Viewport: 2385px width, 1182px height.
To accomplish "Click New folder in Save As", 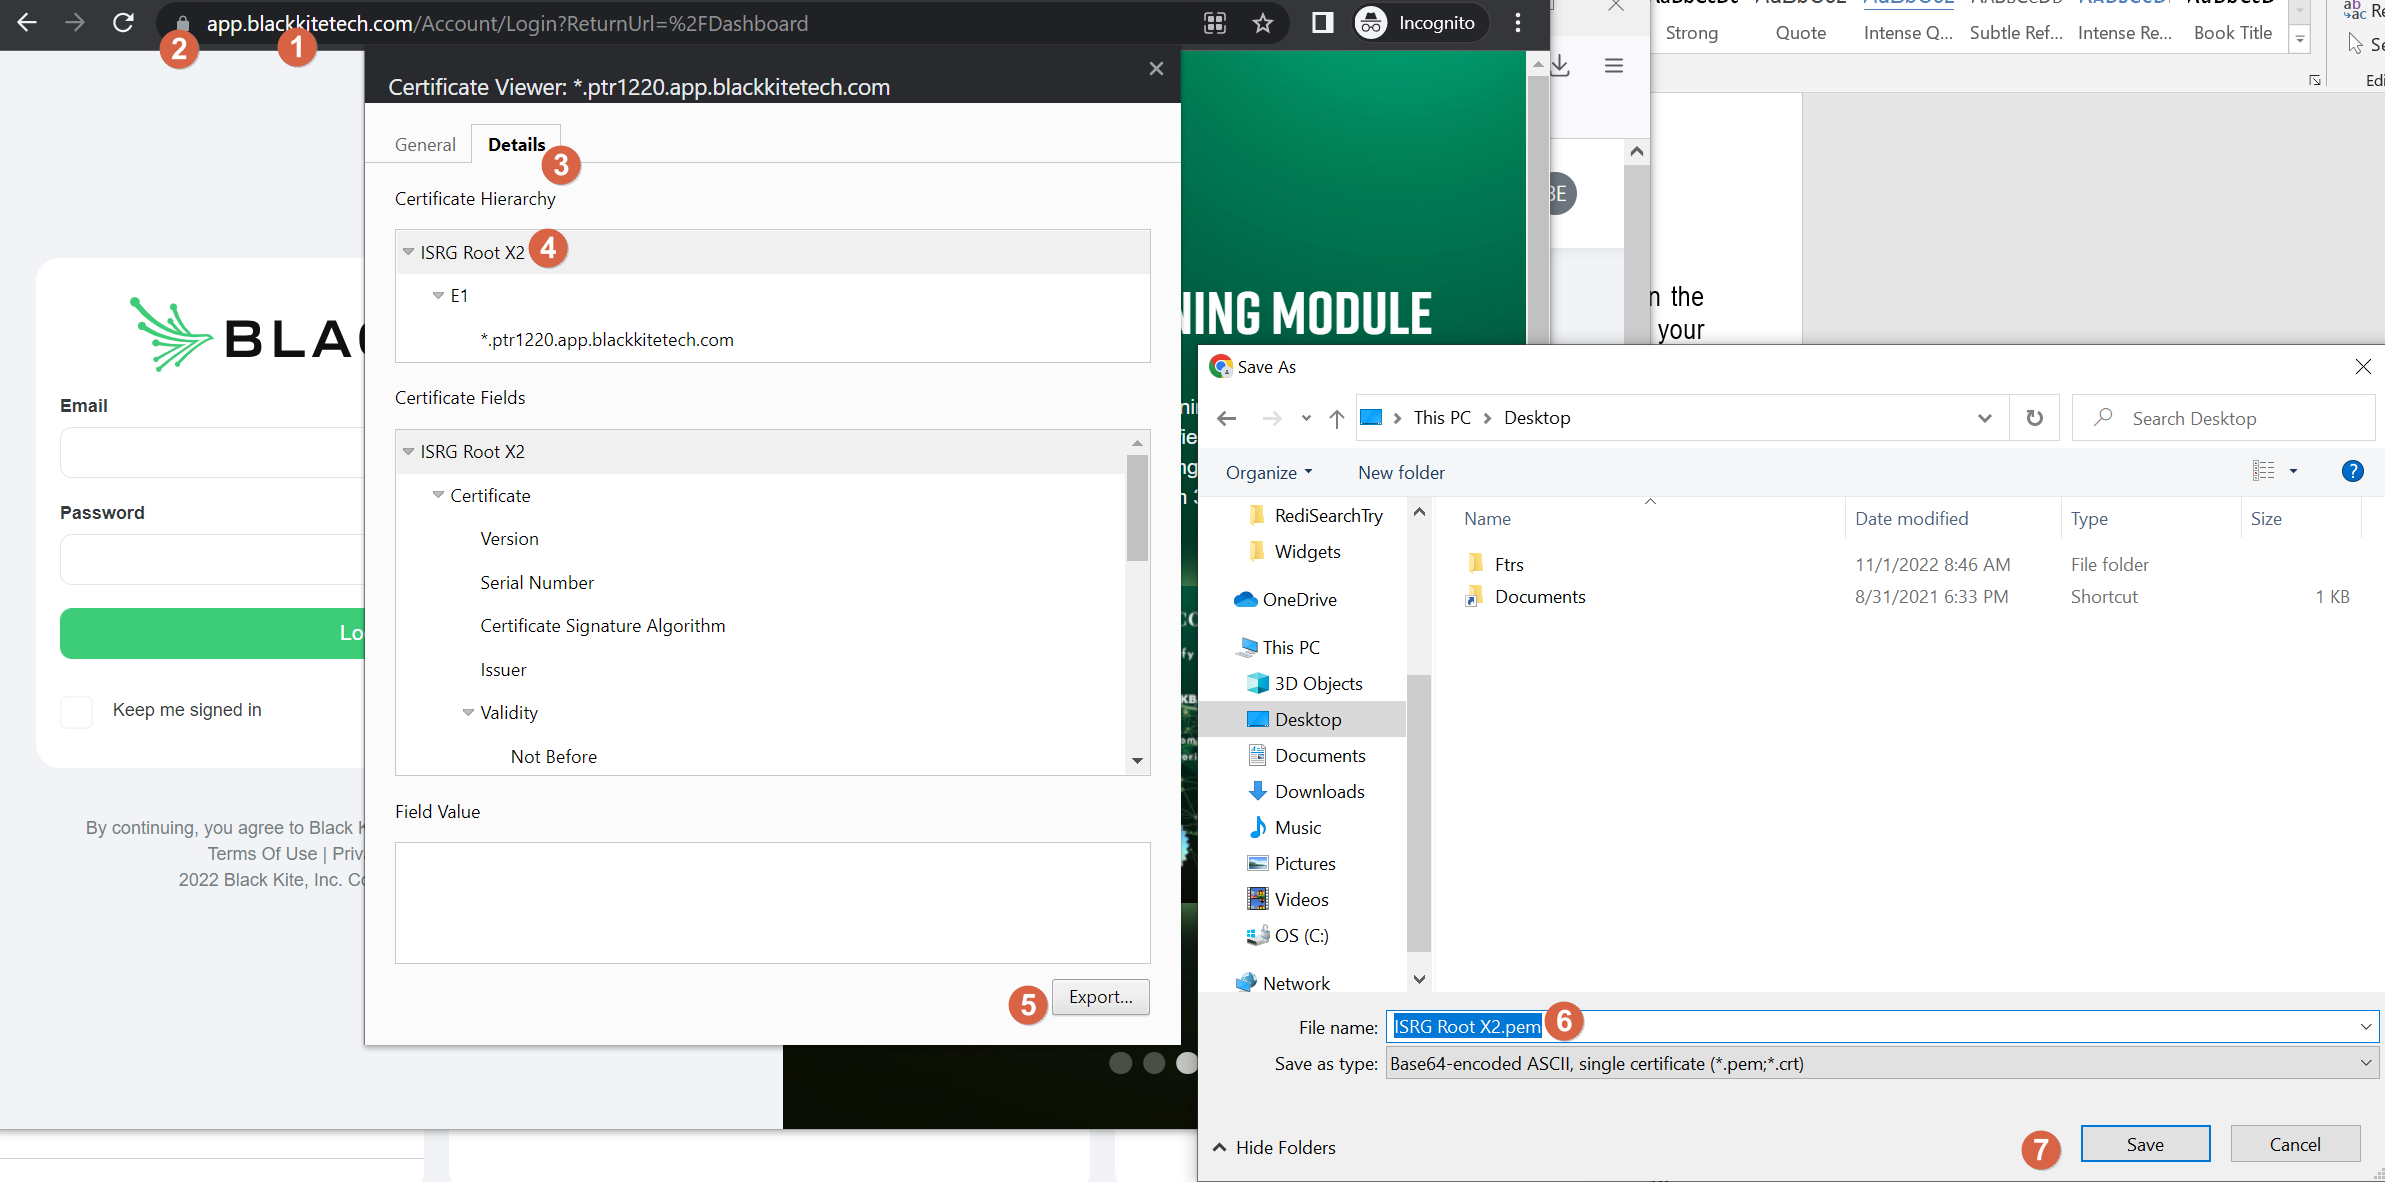I will (1401, 472).
